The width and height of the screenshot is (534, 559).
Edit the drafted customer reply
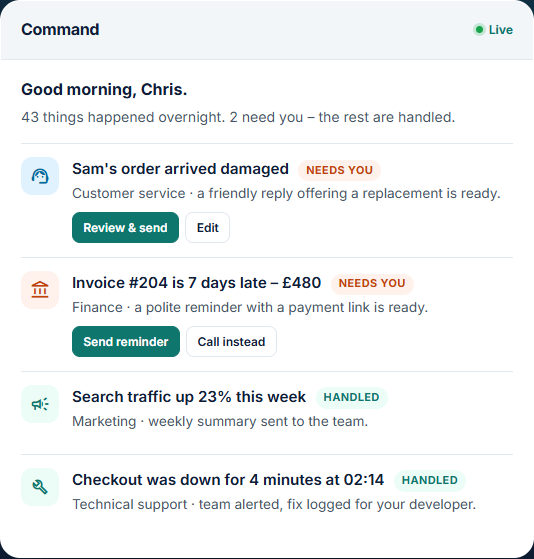pos(207,227)
